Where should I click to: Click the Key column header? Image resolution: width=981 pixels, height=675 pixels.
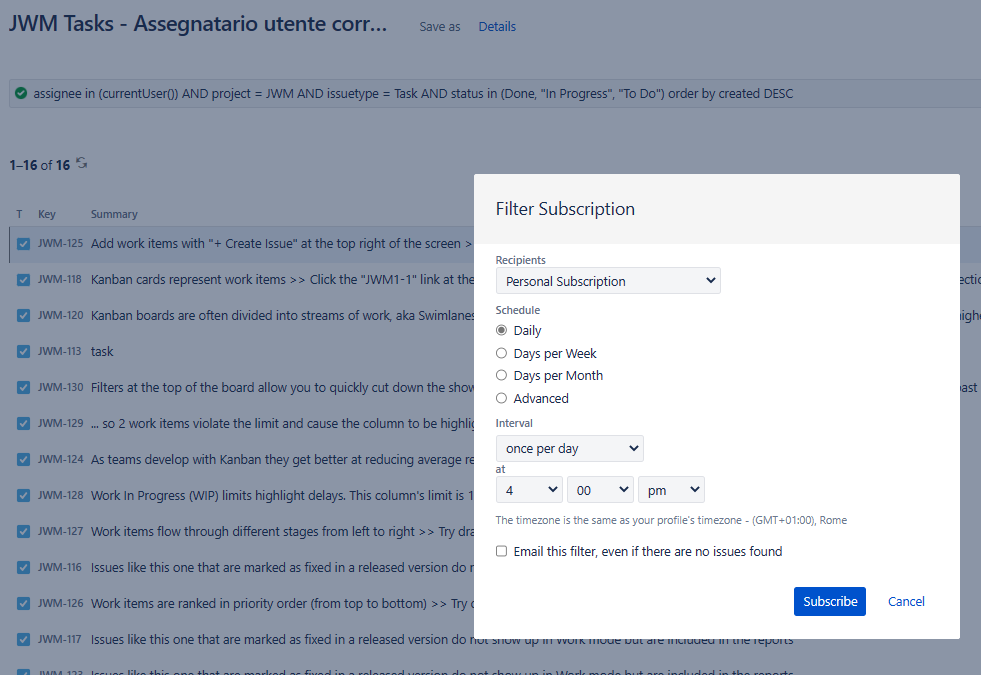[47, 214]
